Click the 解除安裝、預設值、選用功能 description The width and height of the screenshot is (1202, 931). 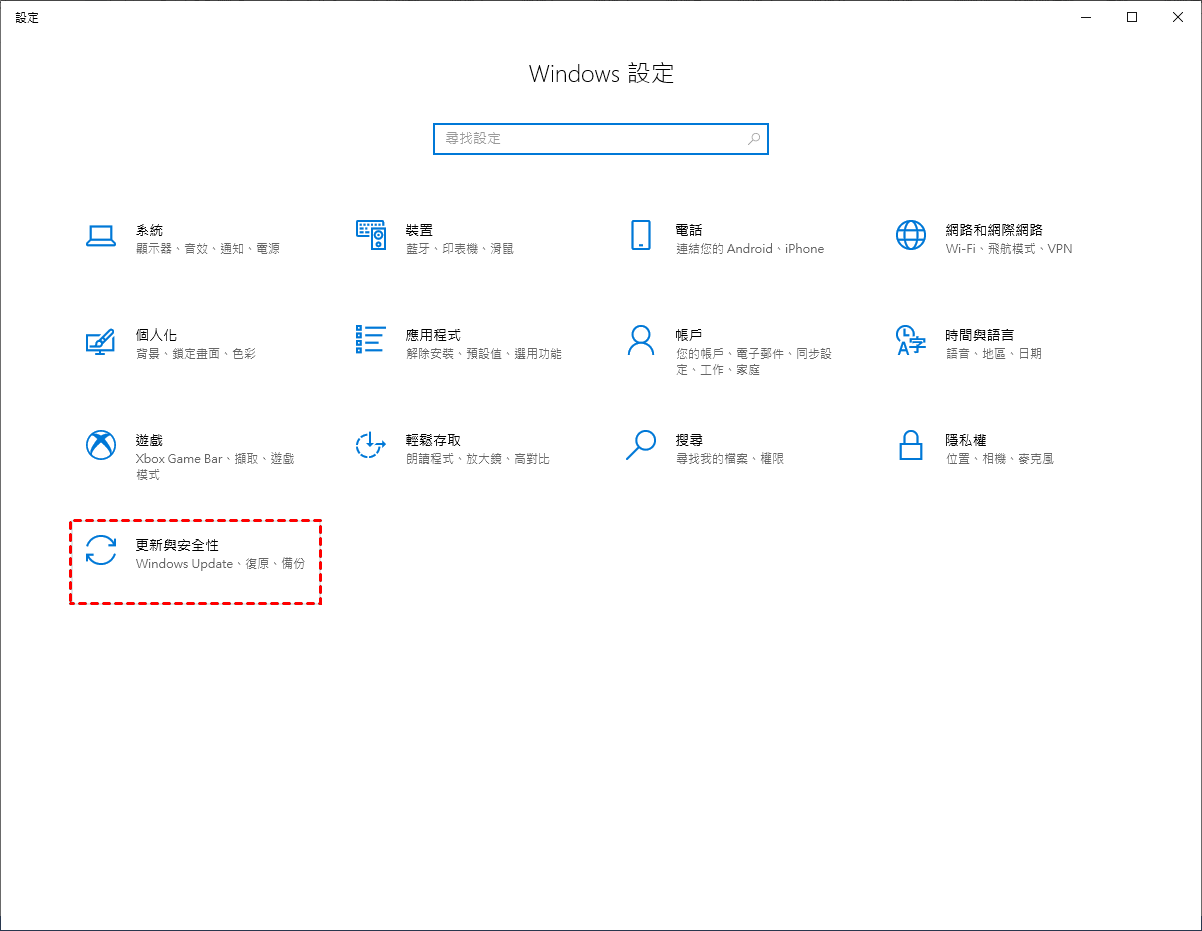tap(484, 354)
